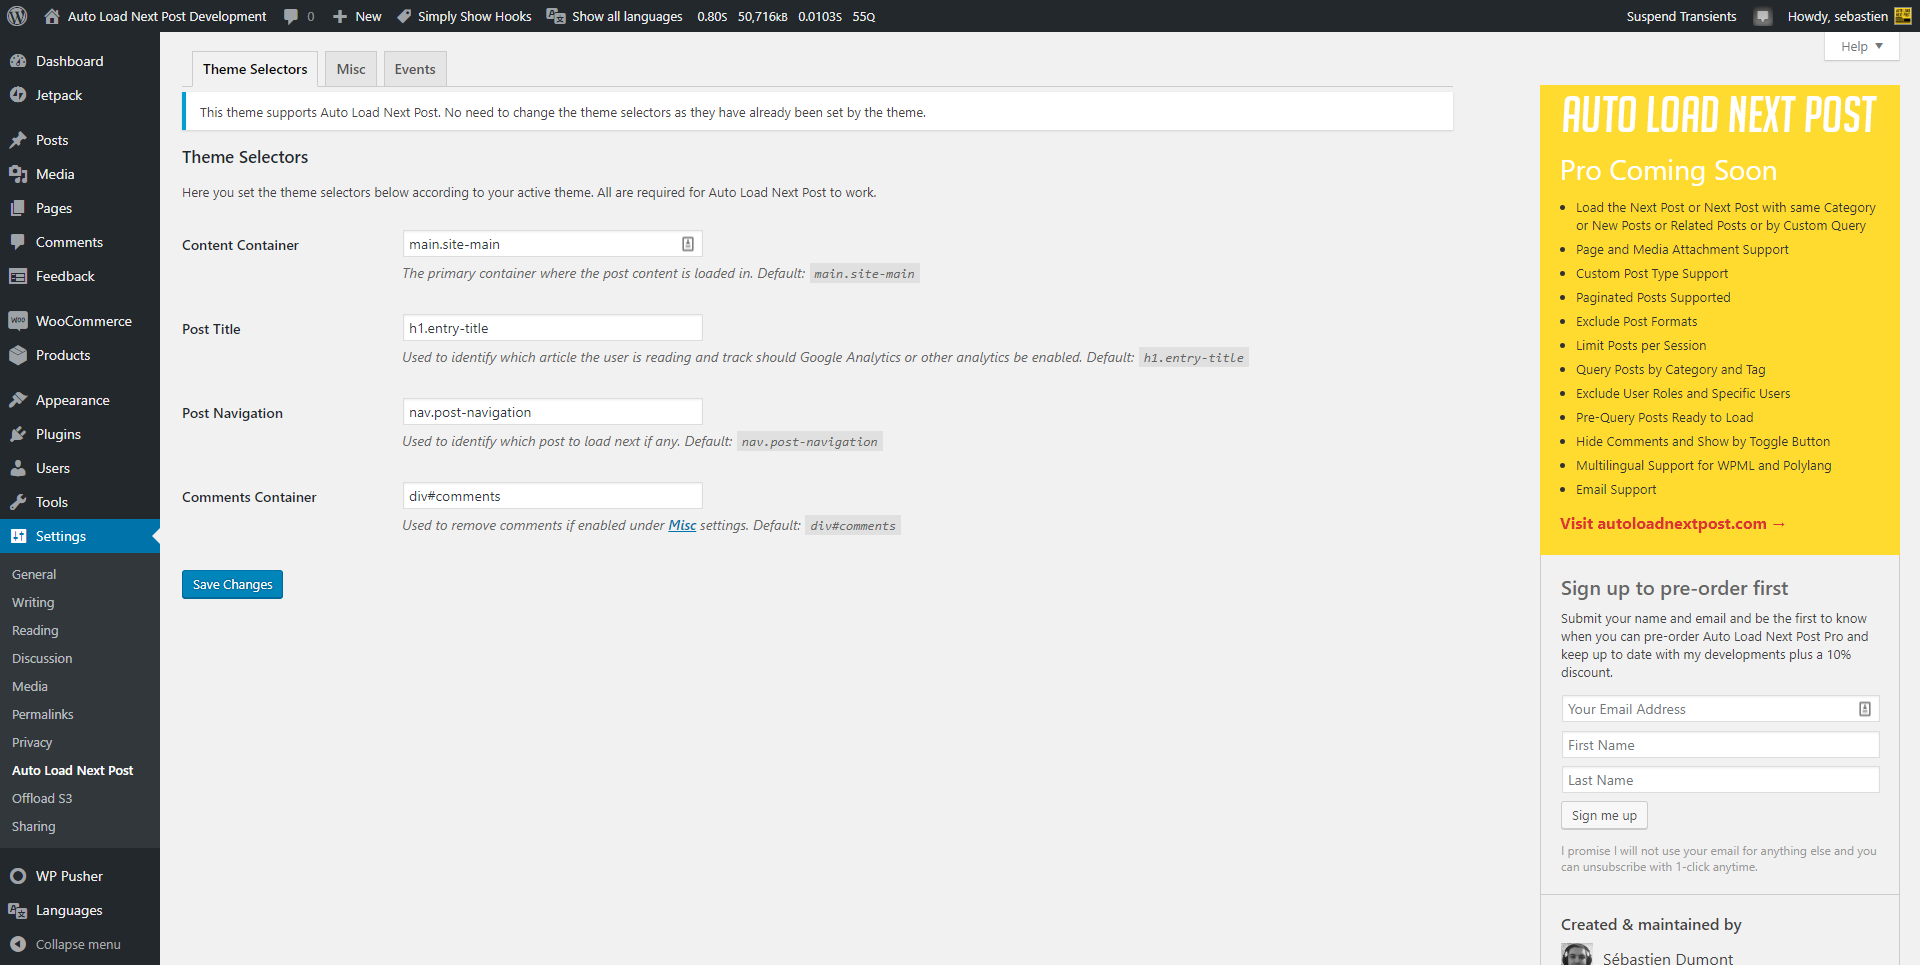Click the Pages sidebar icon
1920x965 pixels.
pyautogui.click(x=18, y=208)
